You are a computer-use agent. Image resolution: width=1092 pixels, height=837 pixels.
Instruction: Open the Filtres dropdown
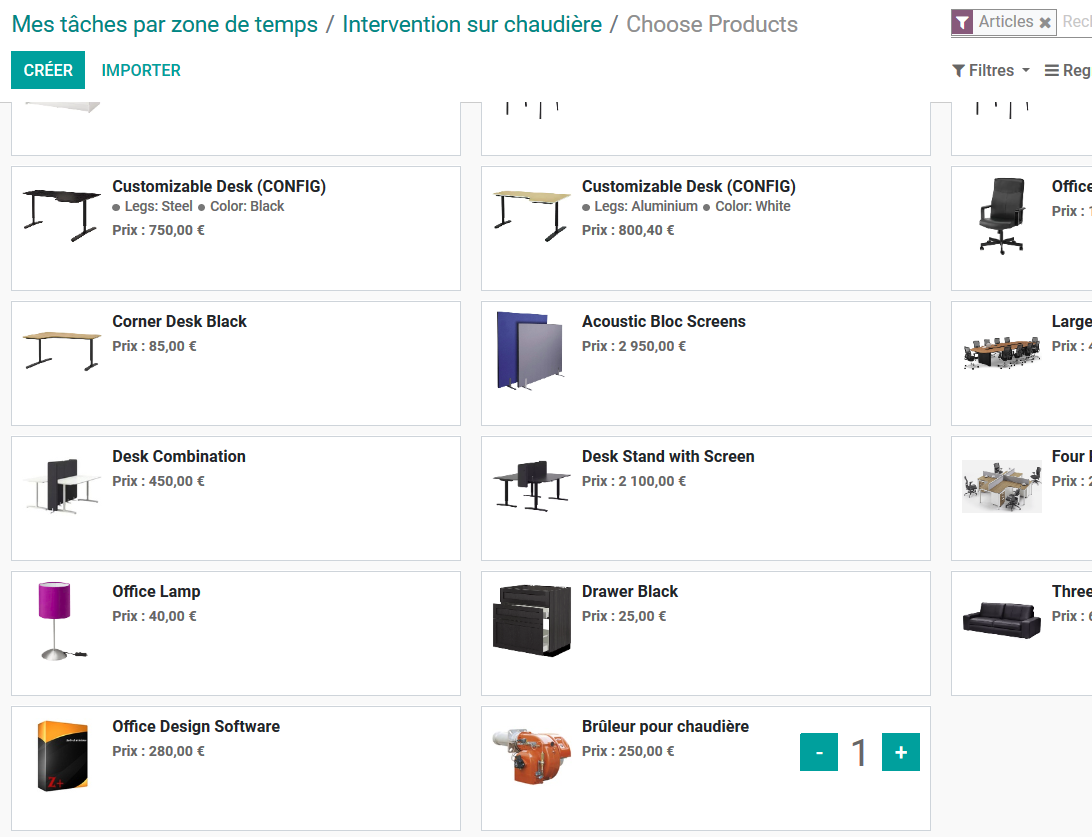(991, 70)
